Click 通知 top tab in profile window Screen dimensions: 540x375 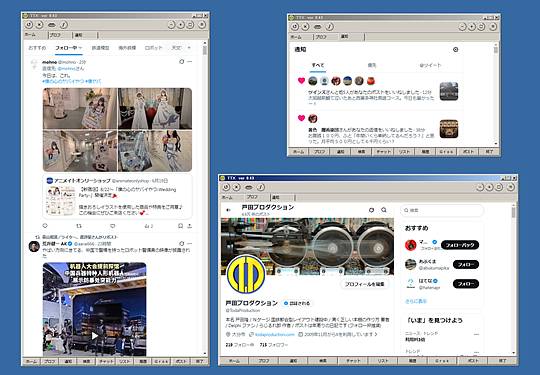click(x=282, y=197)
